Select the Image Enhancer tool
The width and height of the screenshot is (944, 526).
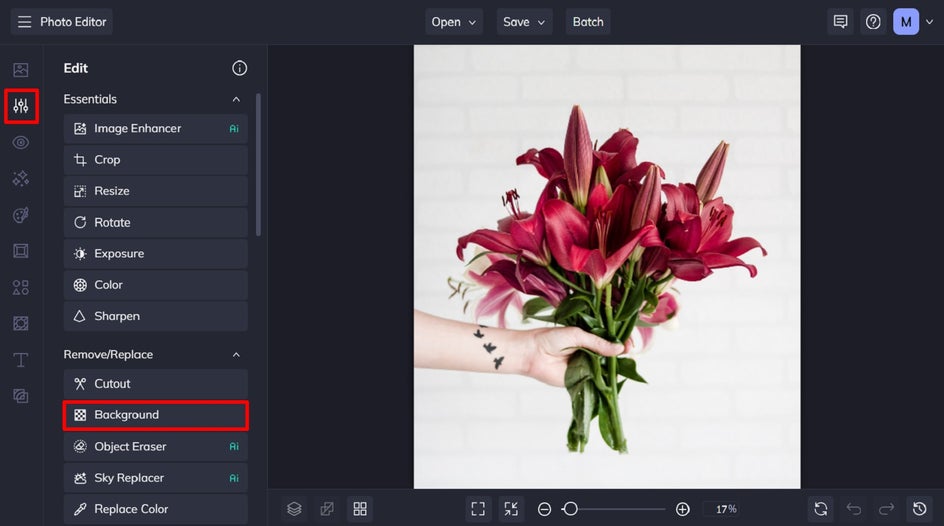(155, 128)
